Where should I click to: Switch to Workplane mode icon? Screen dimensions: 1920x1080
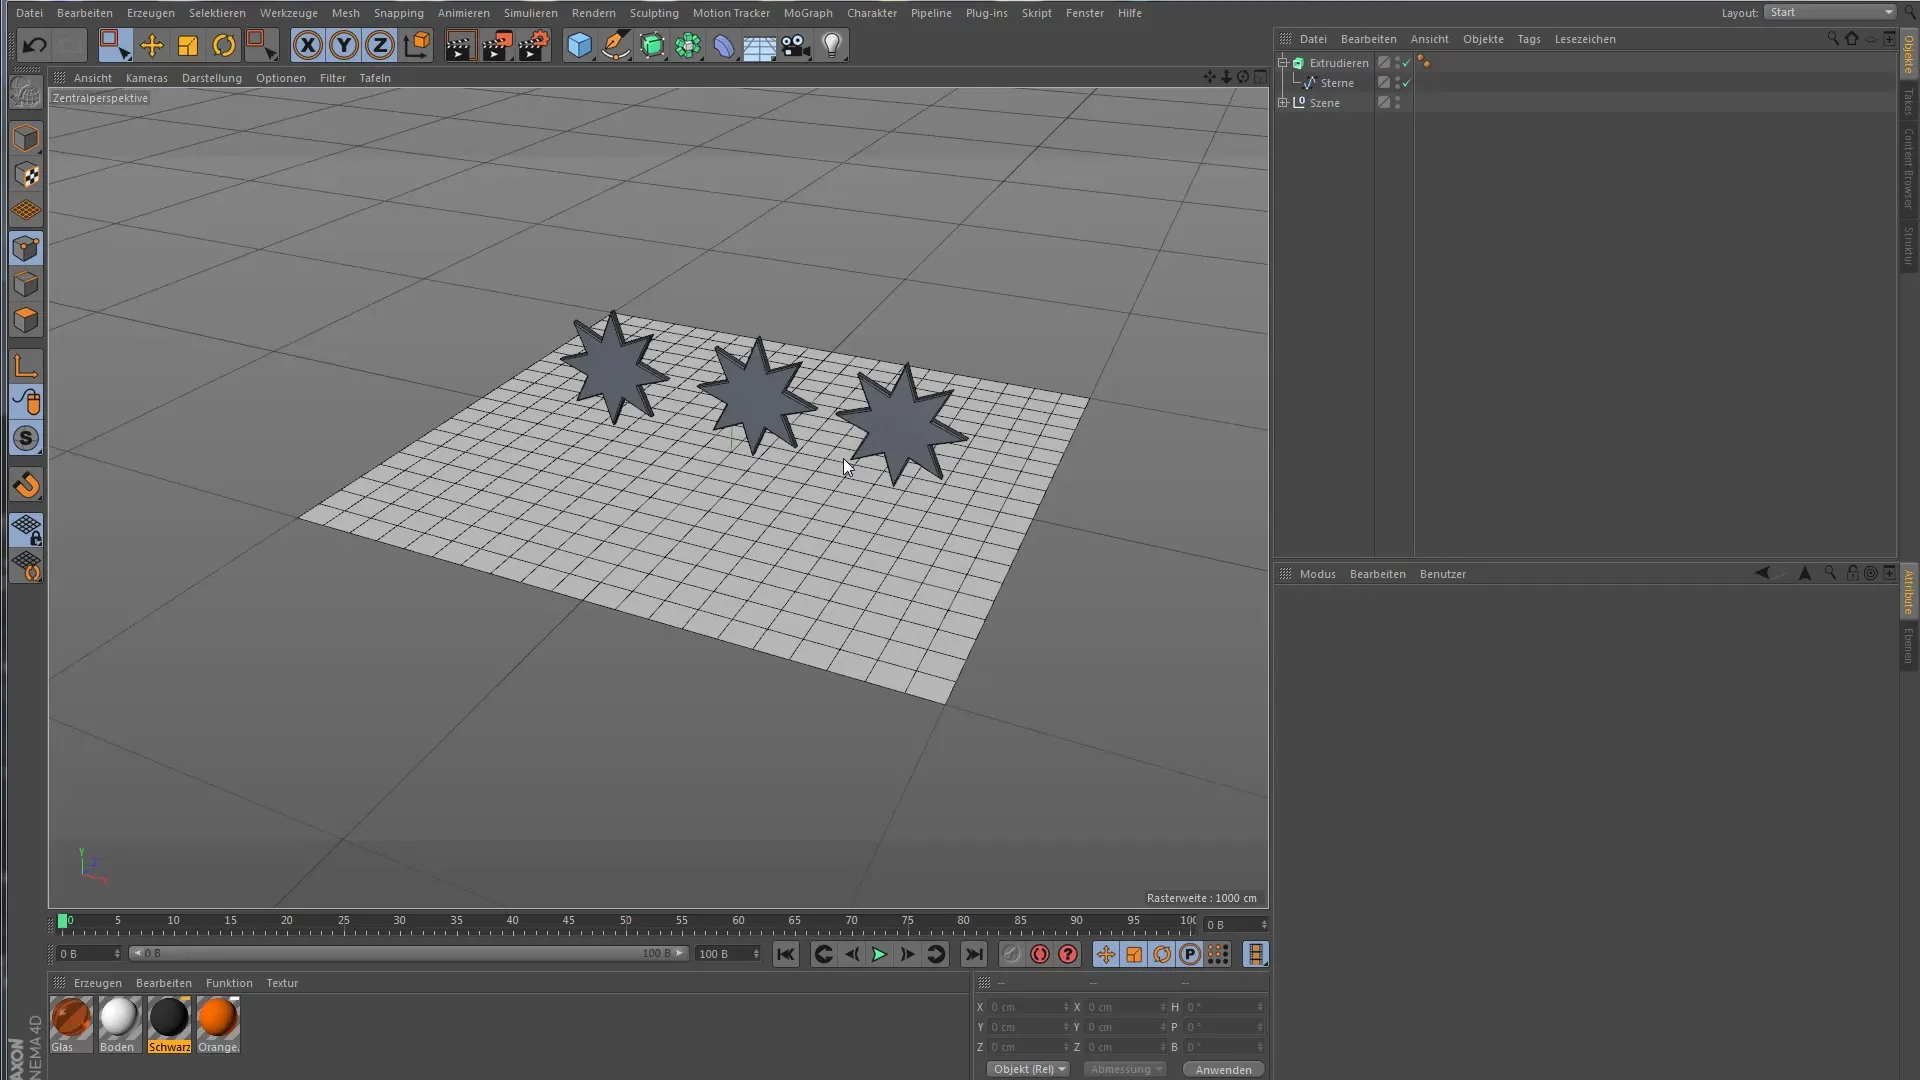(26, 211)
